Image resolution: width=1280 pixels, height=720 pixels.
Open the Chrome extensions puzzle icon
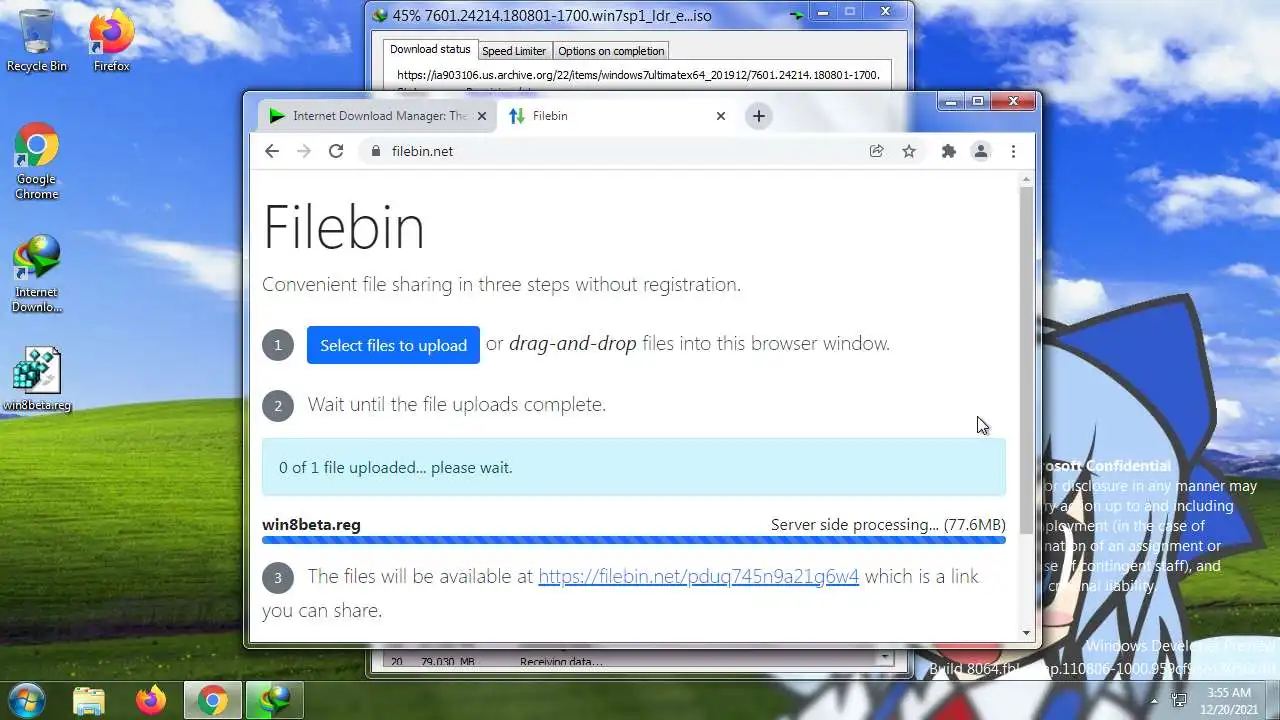coord(949,151)
